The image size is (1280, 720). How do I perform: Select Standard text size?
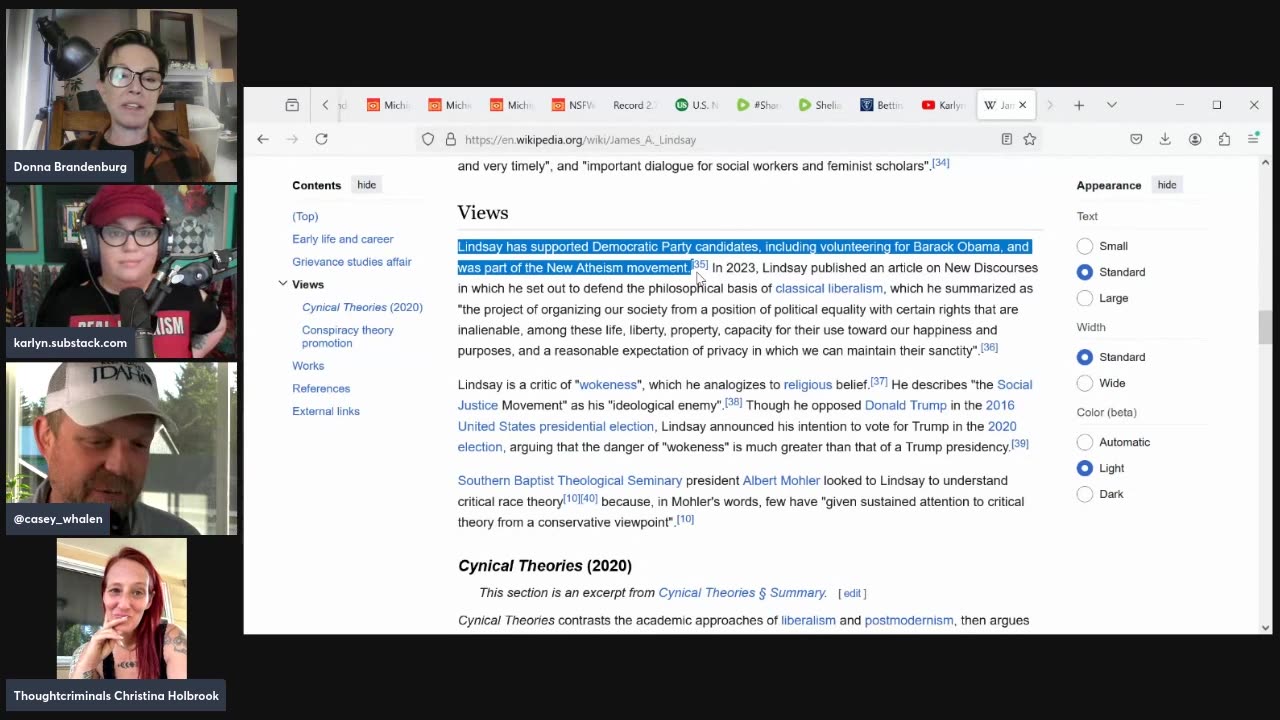[1085, 272]
